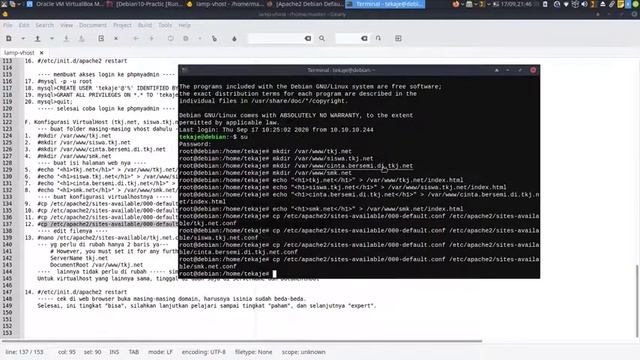Open the Document menu
The height and width of the screenshot is (360, 640).
click(x=93, y=25)
